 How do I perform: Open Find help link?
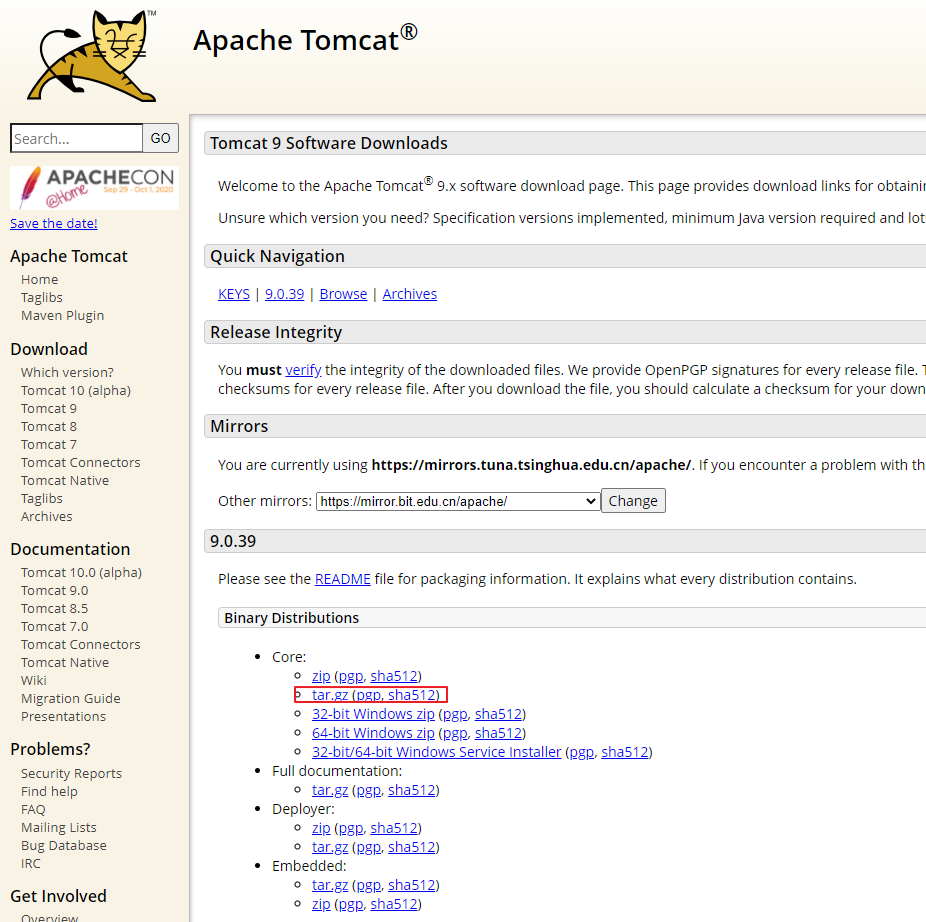[x=50, y=791]
